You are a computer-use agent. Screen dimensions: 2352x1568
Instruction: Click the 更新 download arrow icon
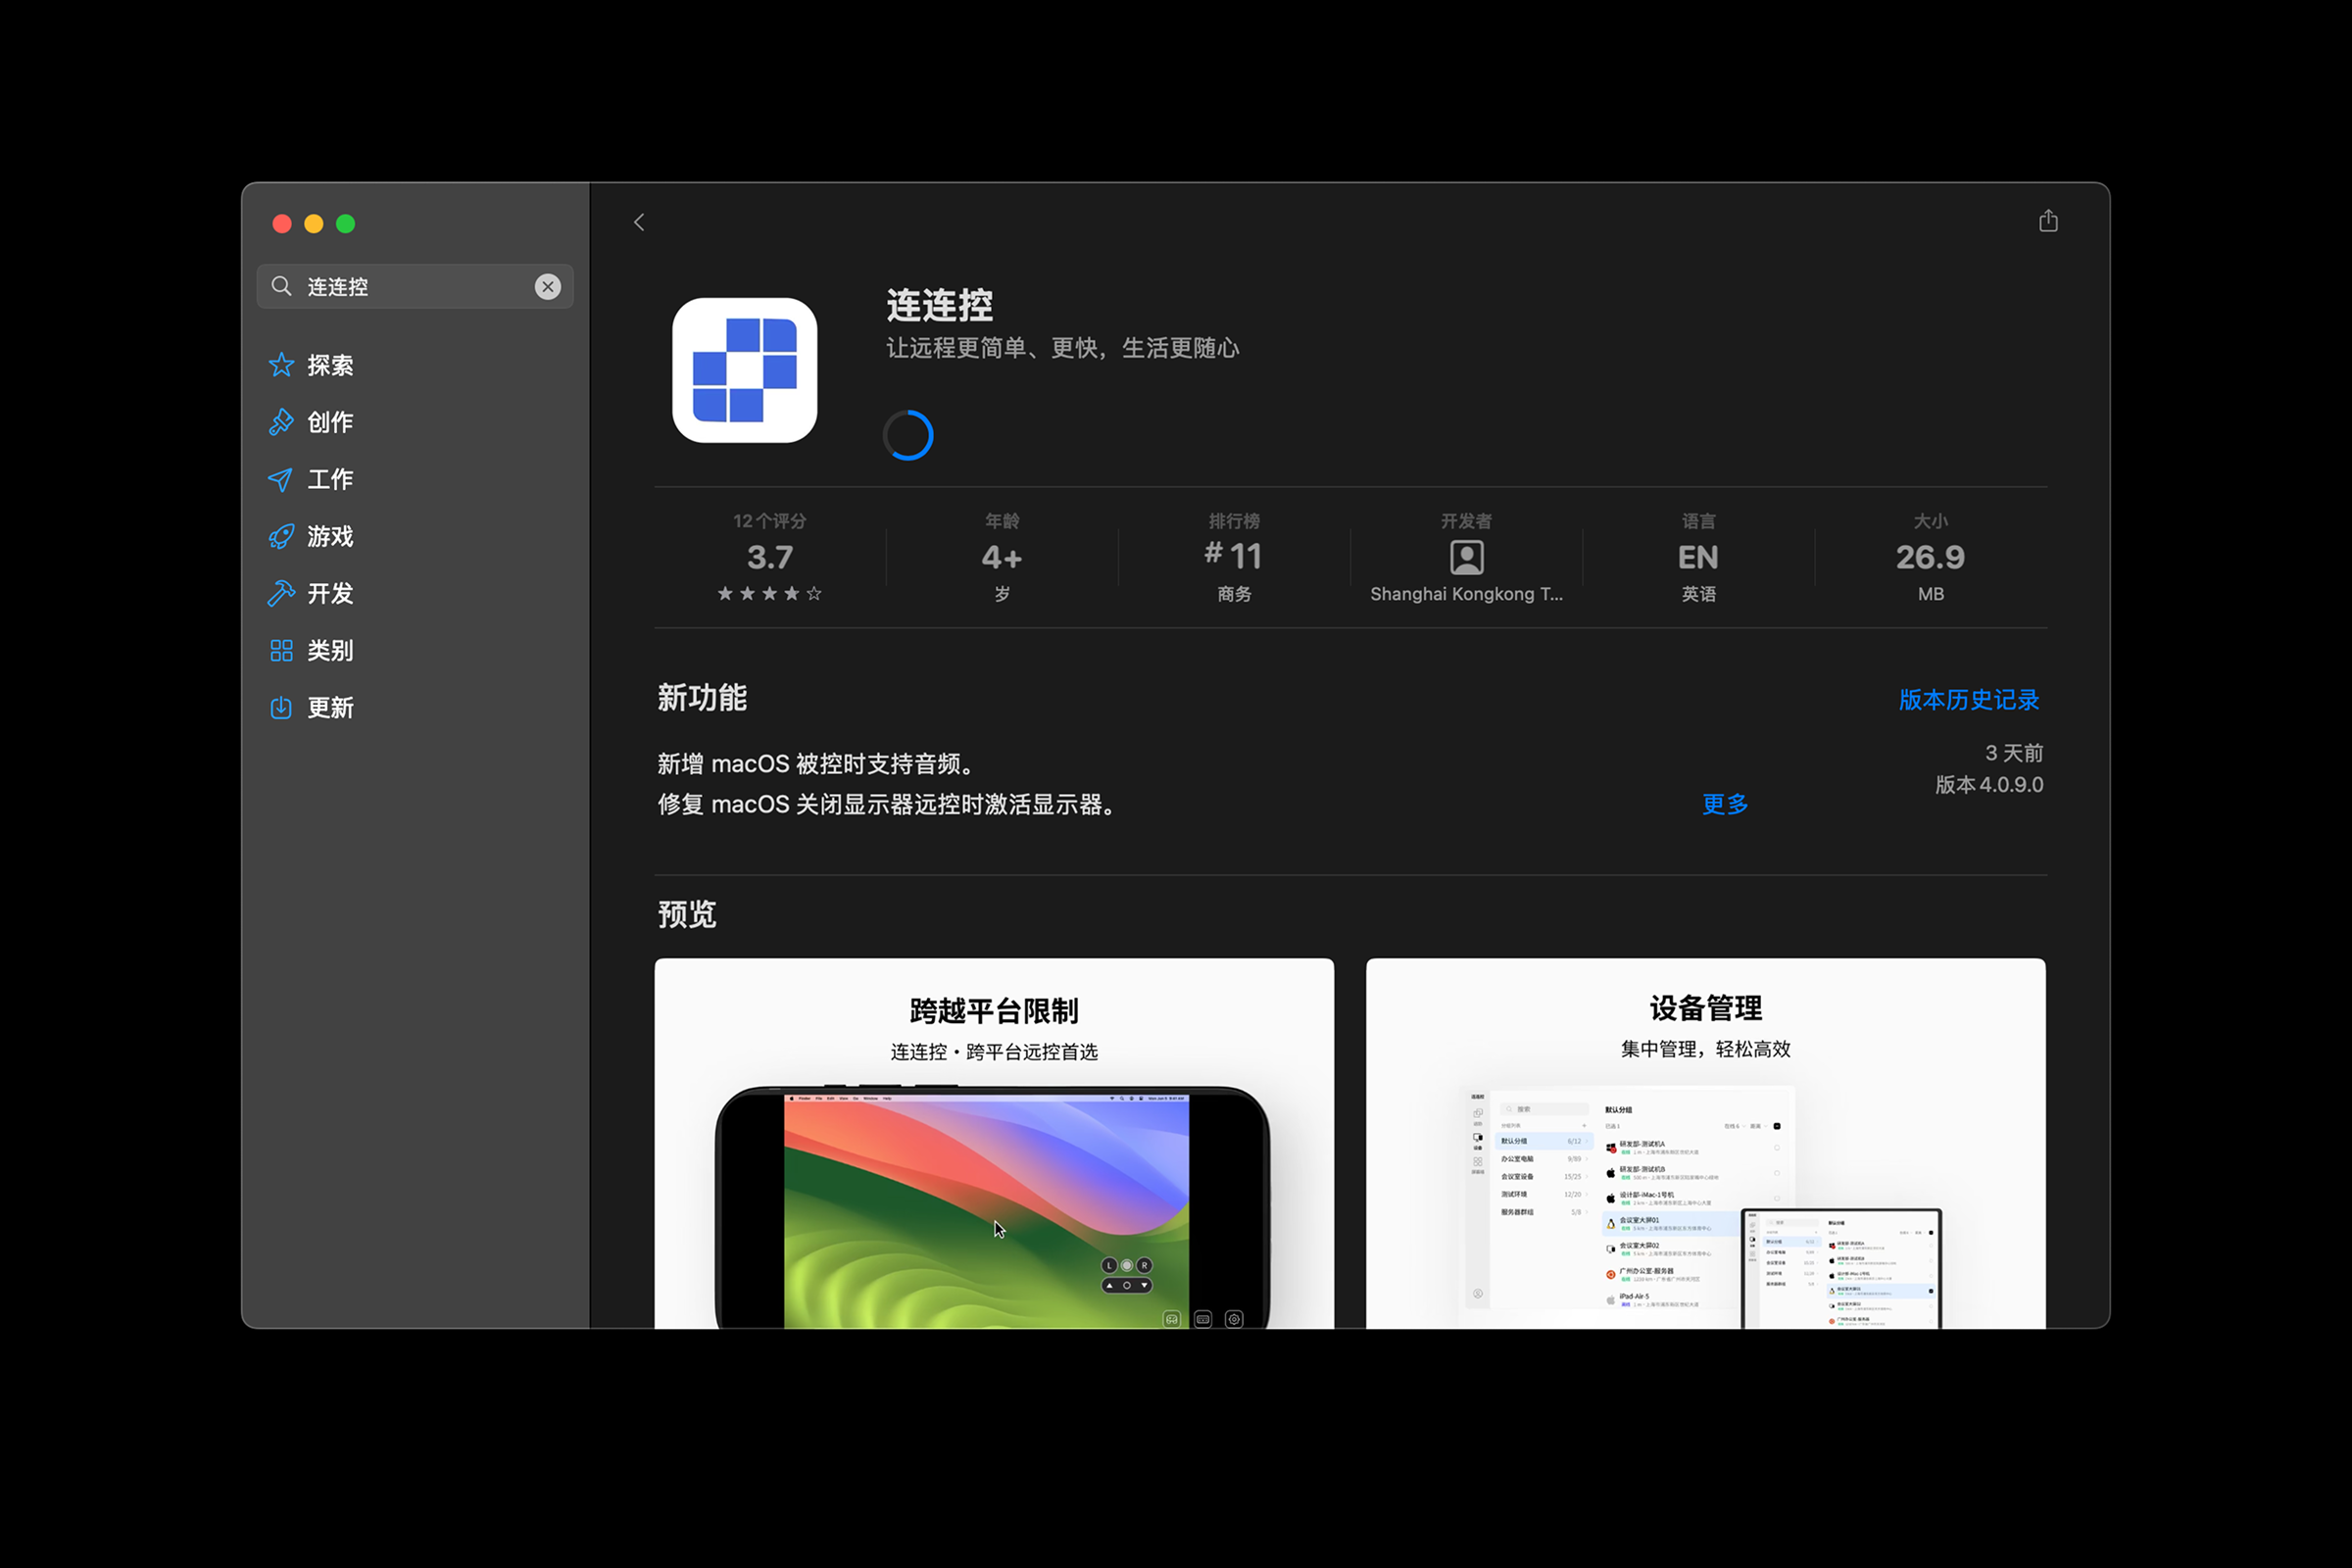(x=281, y=707)
